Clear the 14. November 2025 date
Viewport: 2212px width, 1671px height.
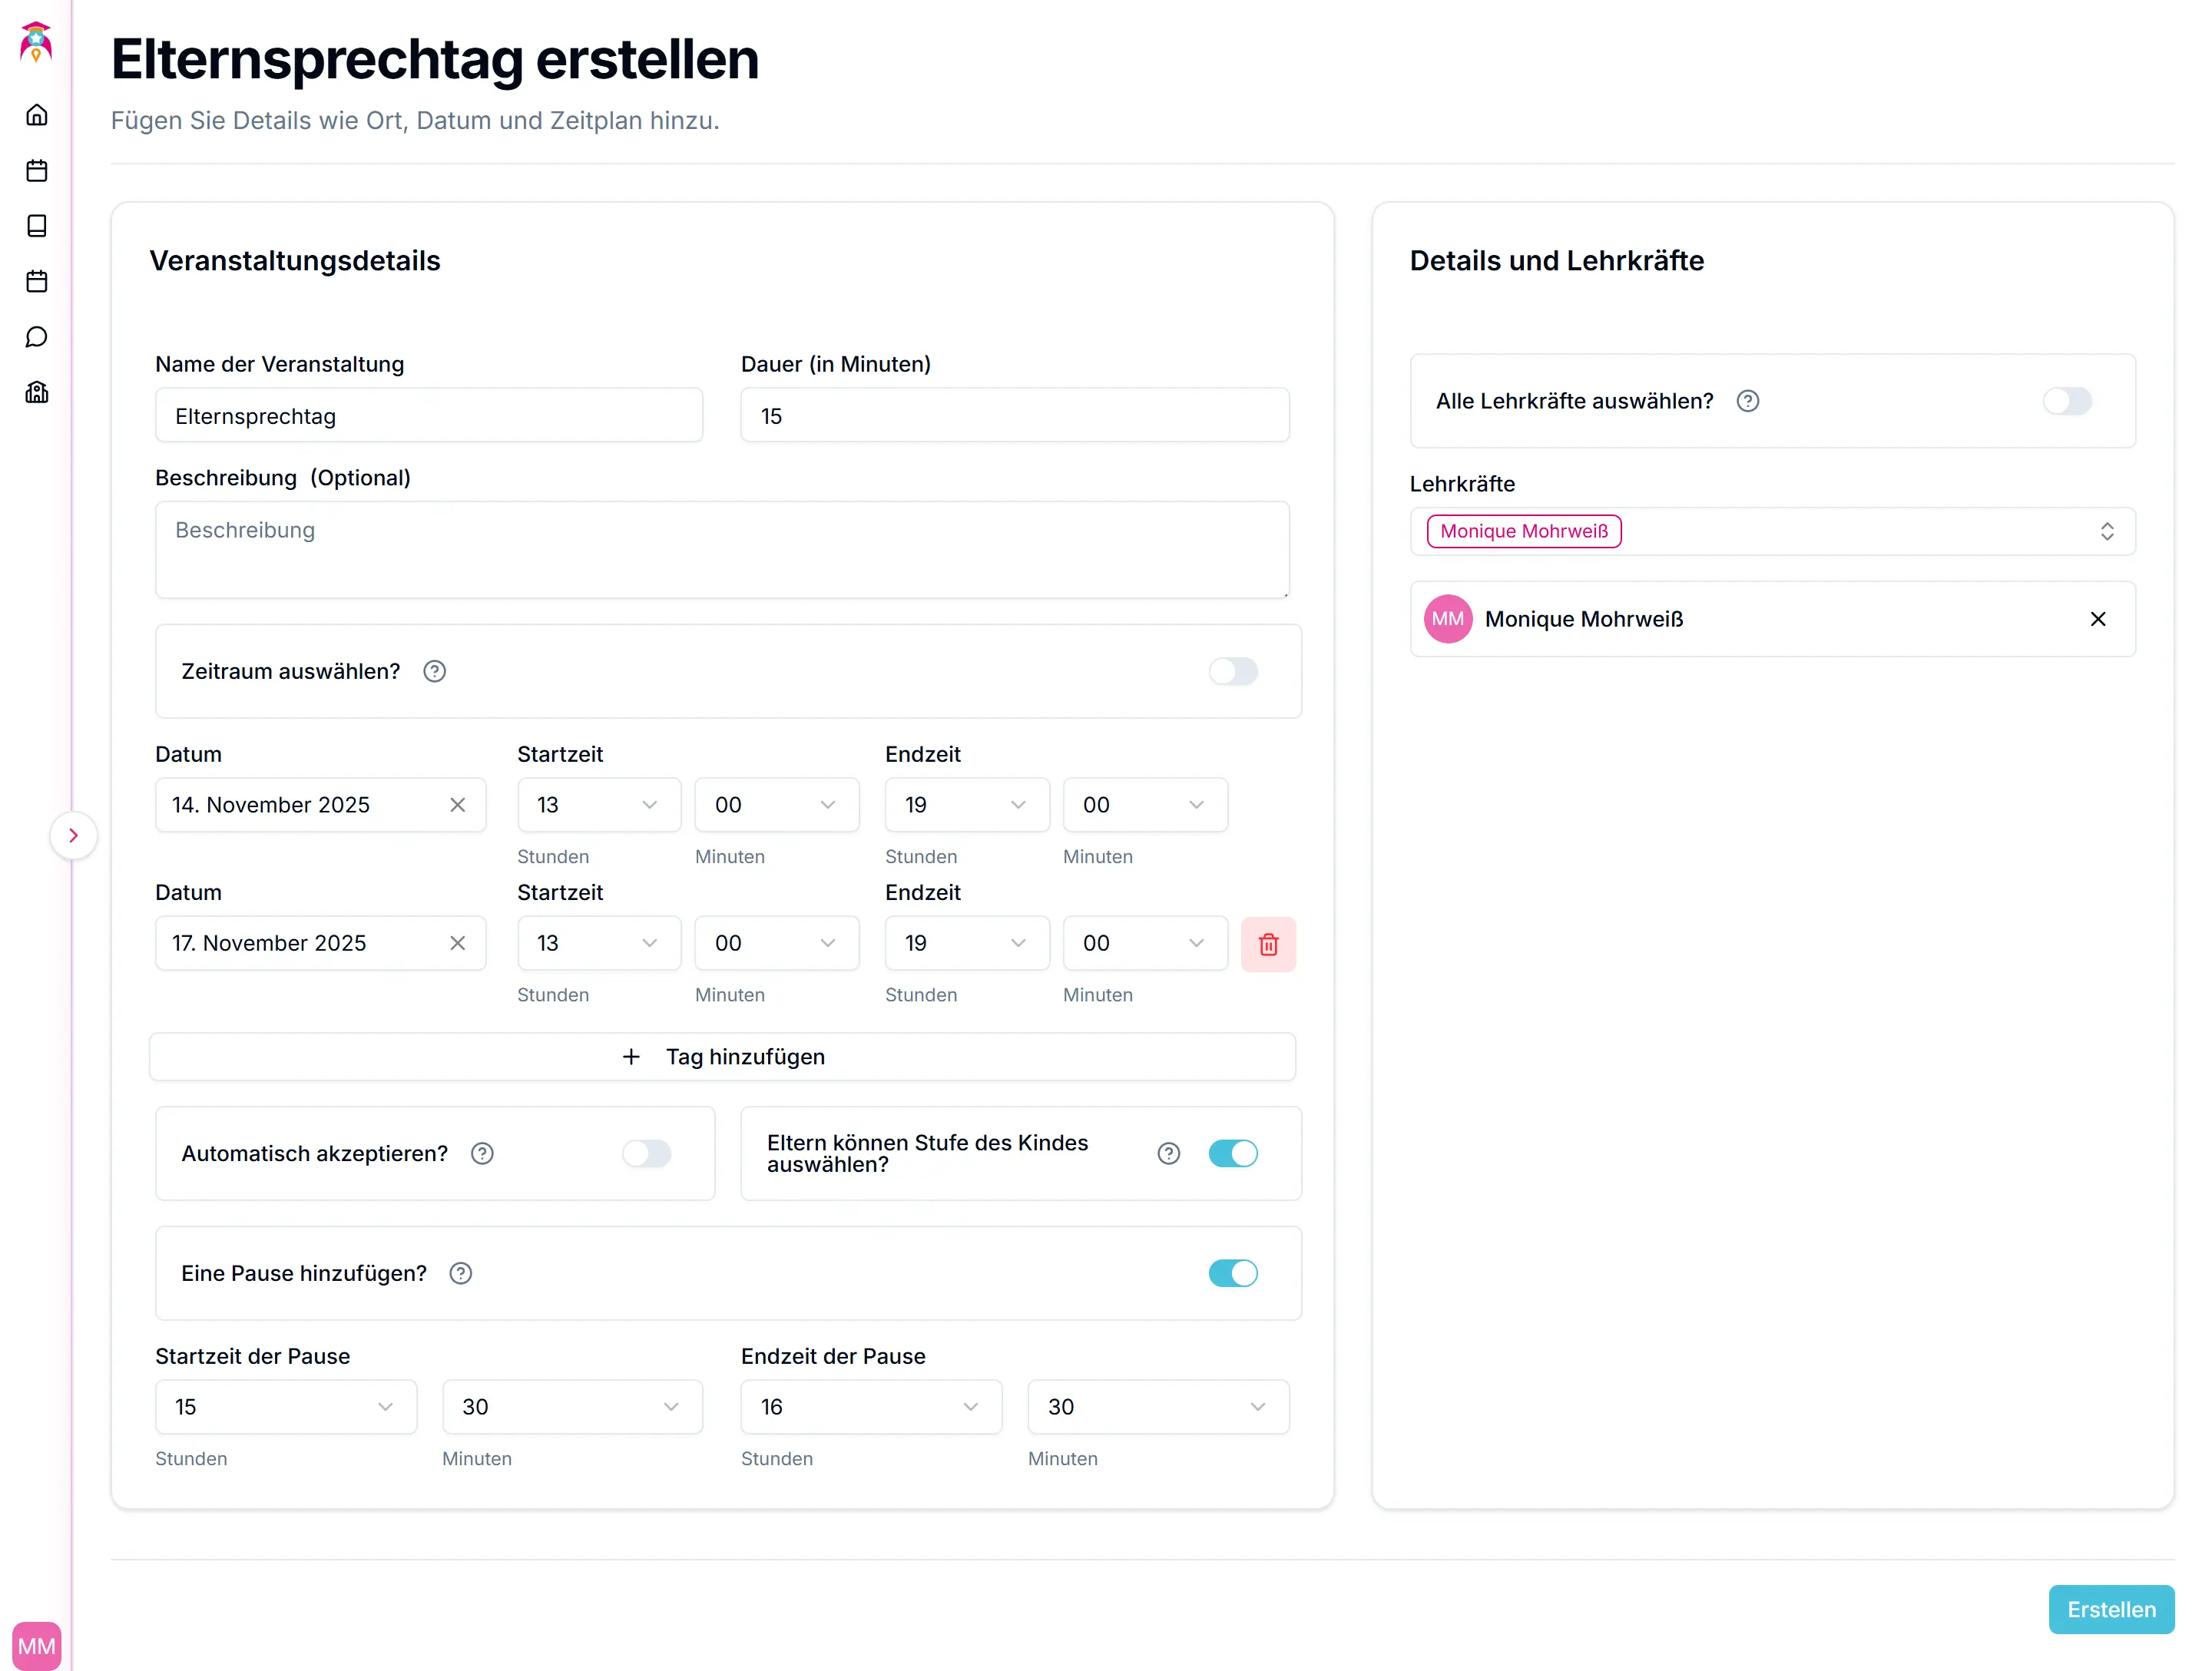[x=458, y=805]
